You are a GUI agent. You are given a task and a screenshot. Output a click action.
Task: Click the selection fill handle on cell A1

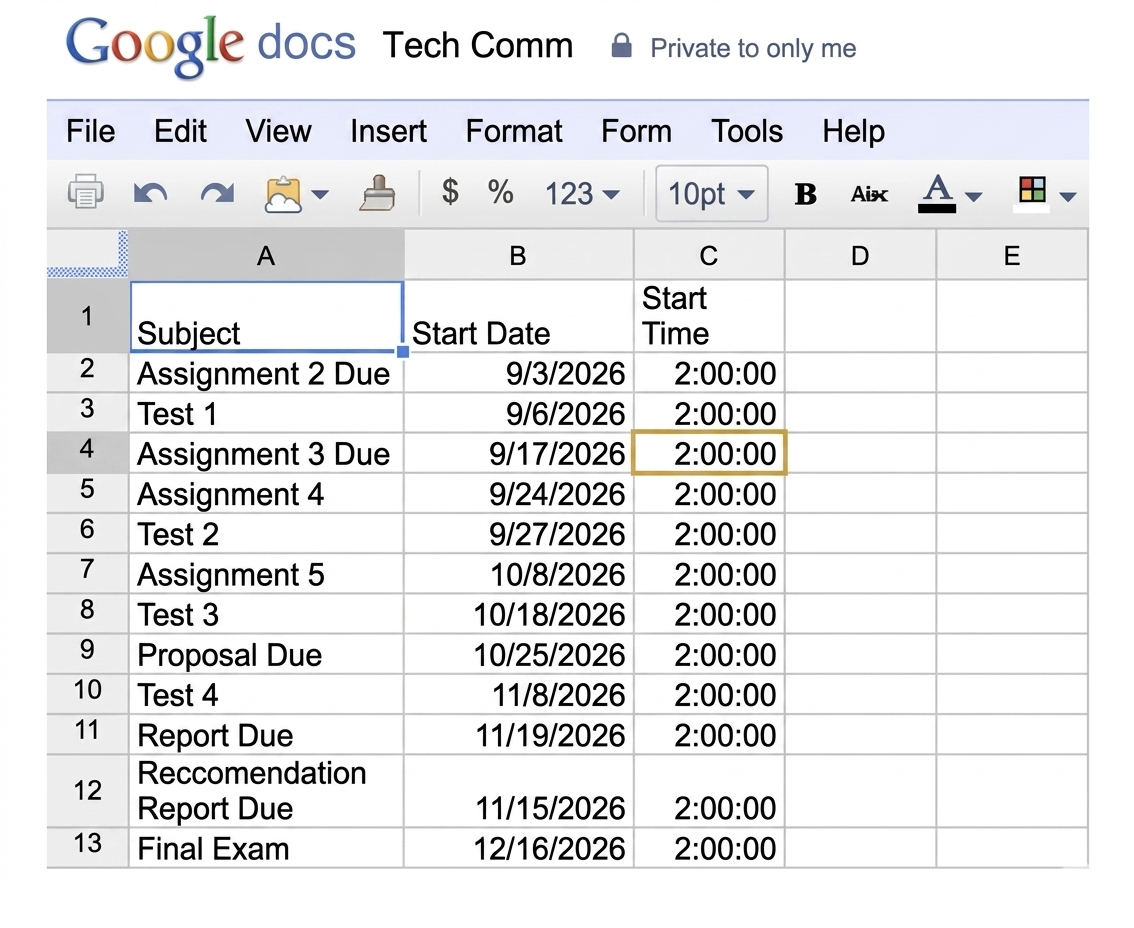403,352
